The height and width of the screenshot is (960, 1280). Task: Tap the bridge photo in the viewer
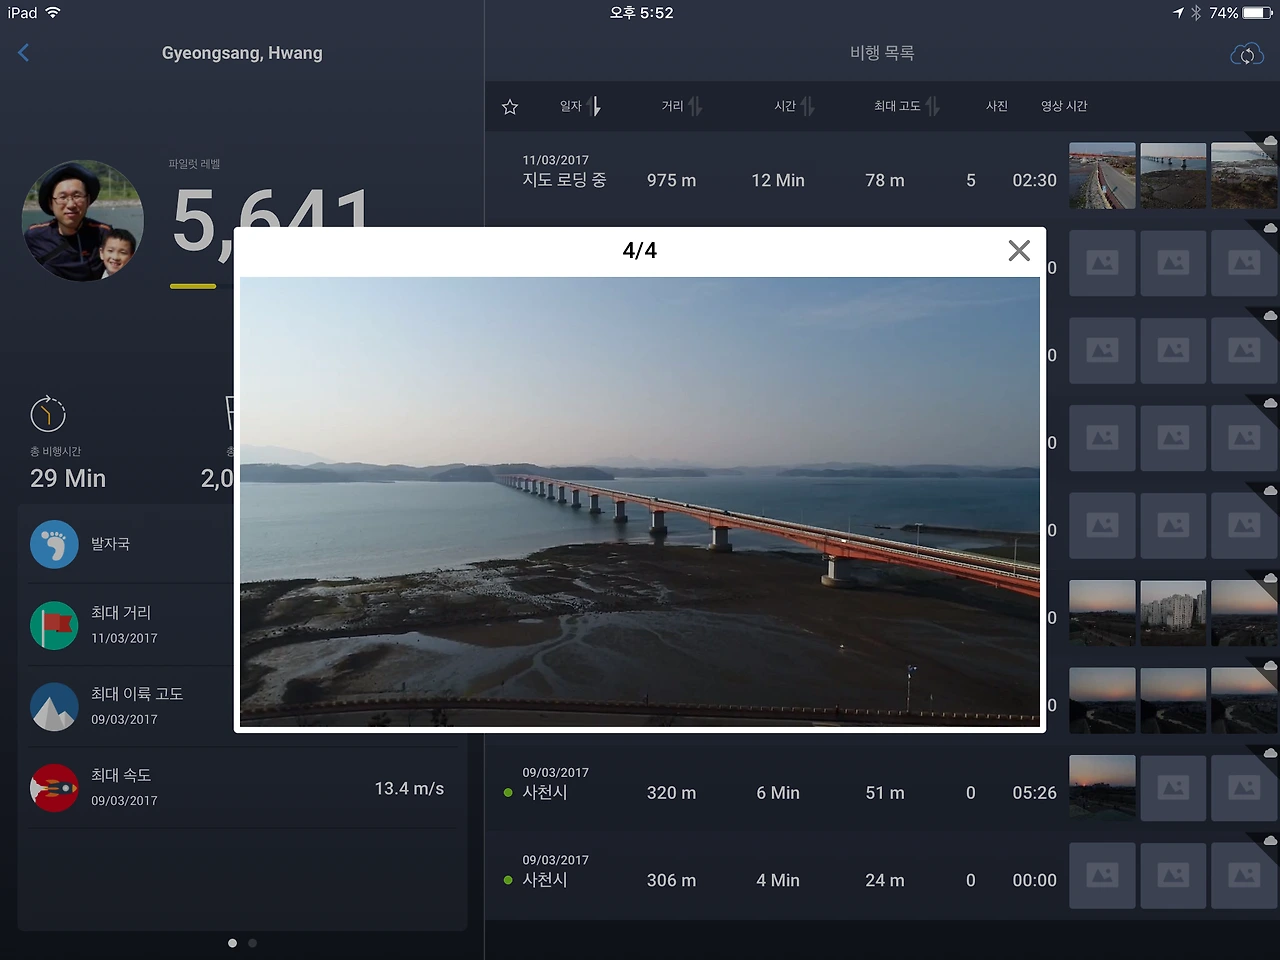pyautogui.click(x=640, y=502)
